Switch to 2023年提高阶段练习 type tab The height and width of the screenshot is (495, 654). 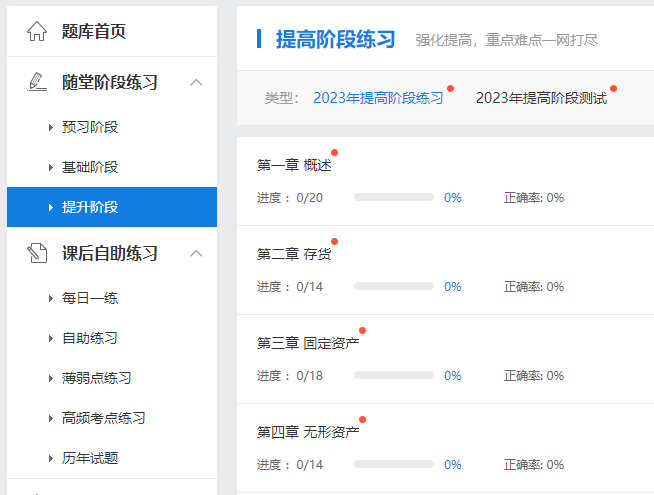(377, 98)
